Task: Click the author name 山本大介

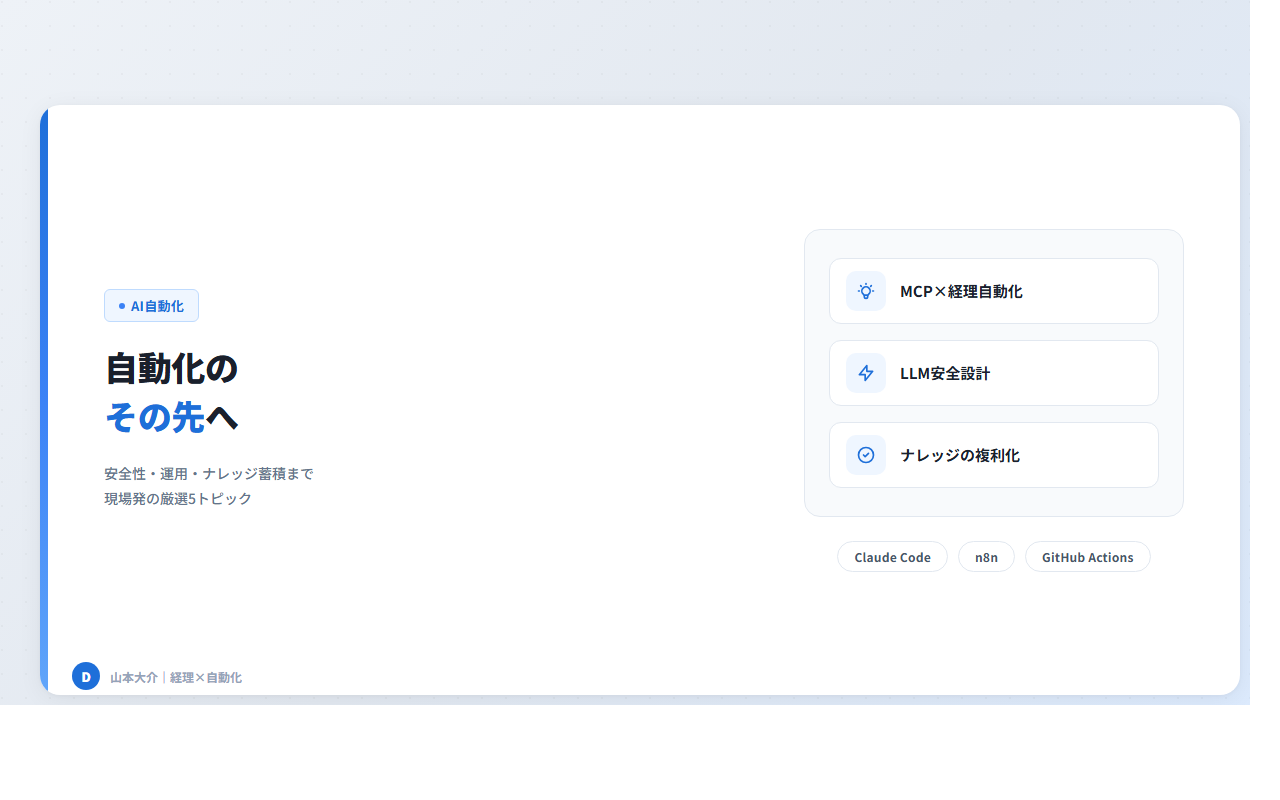Action: [x=132, y=677]
